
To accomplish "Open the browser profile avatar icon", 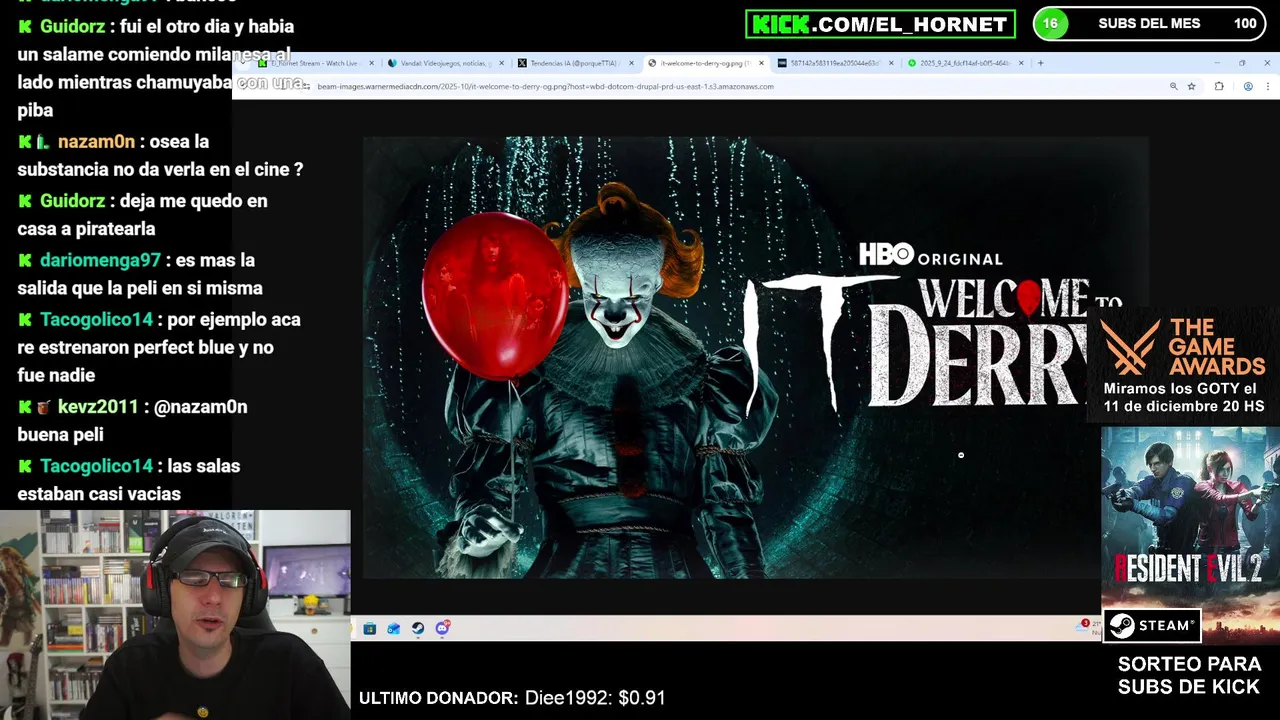I will (x=1247, y=86).
